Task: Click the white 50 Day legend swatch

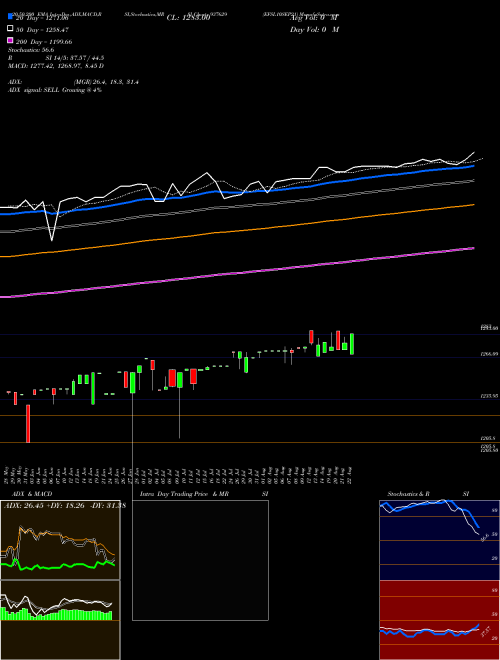Action: 11,29
